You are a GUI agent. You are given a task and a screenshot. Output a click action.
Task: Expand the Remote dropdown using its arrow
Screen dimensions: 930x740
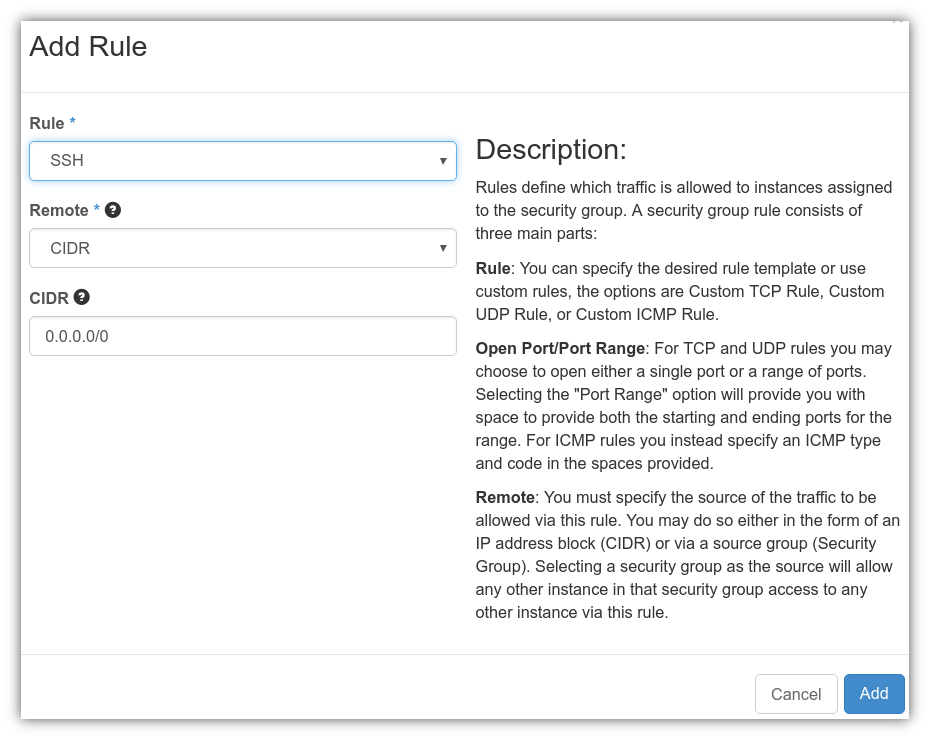click(x=443, y=248)
